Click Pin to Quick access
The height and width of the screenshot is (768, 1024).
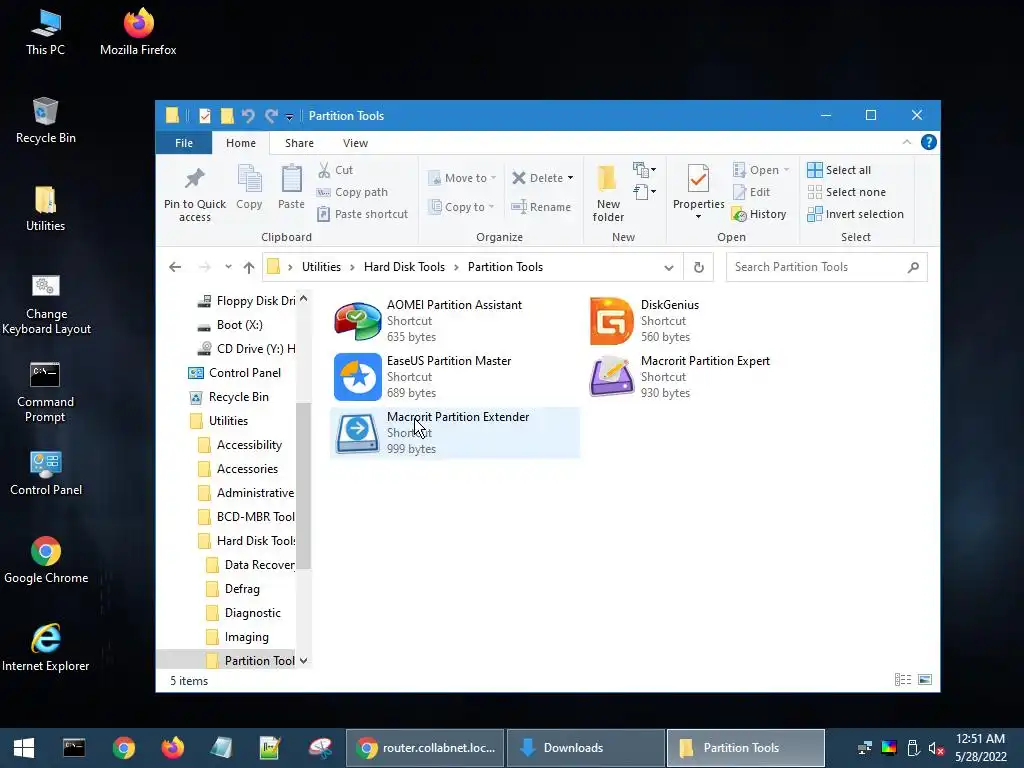(195, 194)
